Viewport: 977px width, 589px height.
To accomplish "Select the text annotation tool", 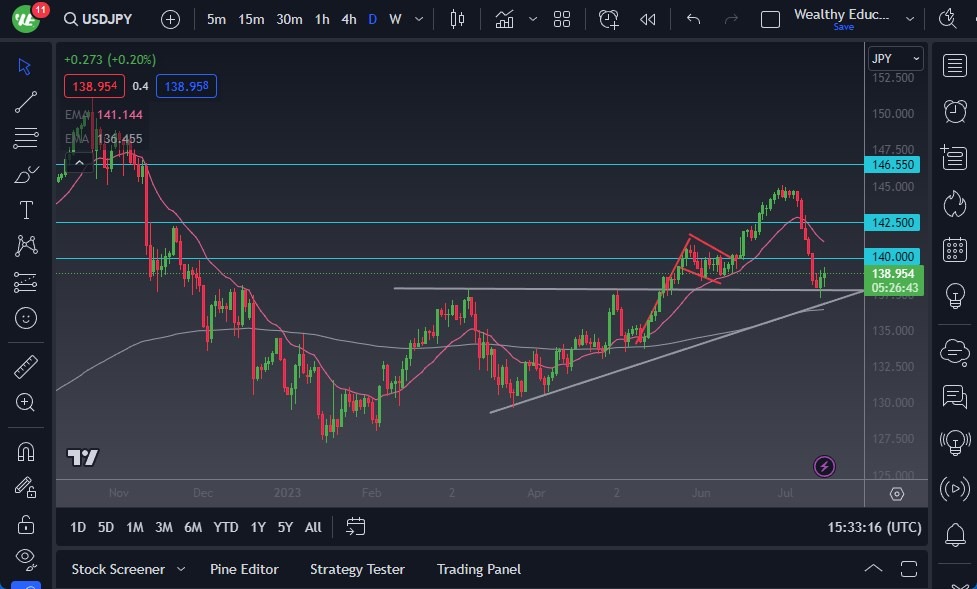I will click(26, 210).
